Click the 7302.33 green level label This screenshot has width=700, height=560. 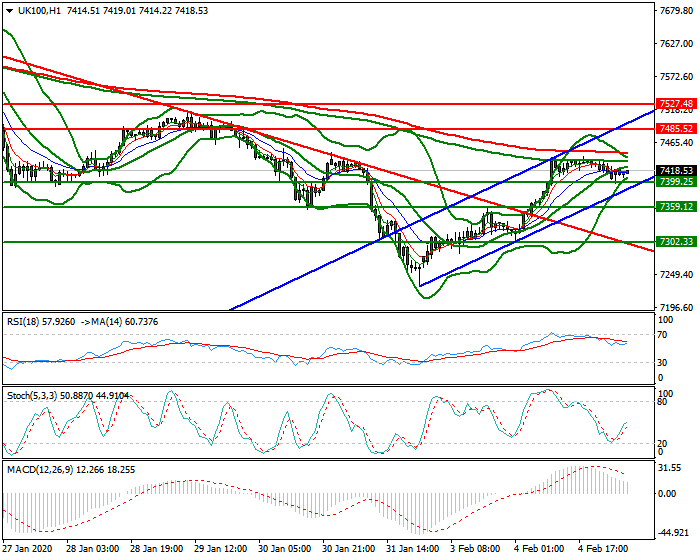pyautogui.click(x=676, y=242)
